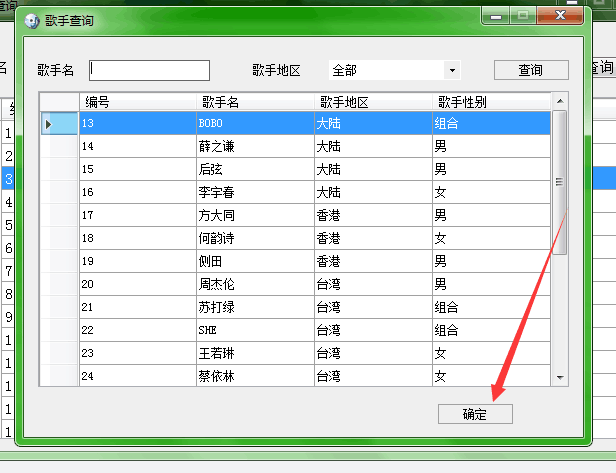Click the 歌手名 column header
Viewport: 616px width, 473px height.
coord(255,102)
